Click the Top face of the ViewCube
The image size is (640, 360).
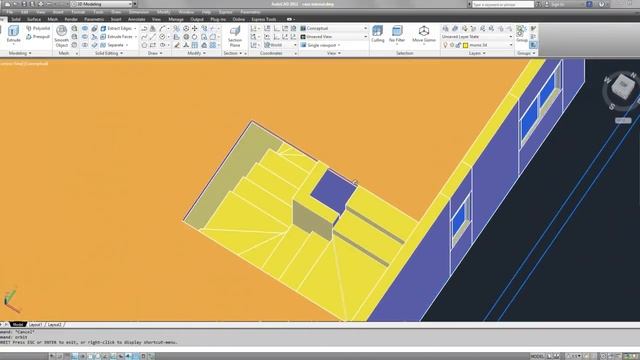(x=623, y=84)
